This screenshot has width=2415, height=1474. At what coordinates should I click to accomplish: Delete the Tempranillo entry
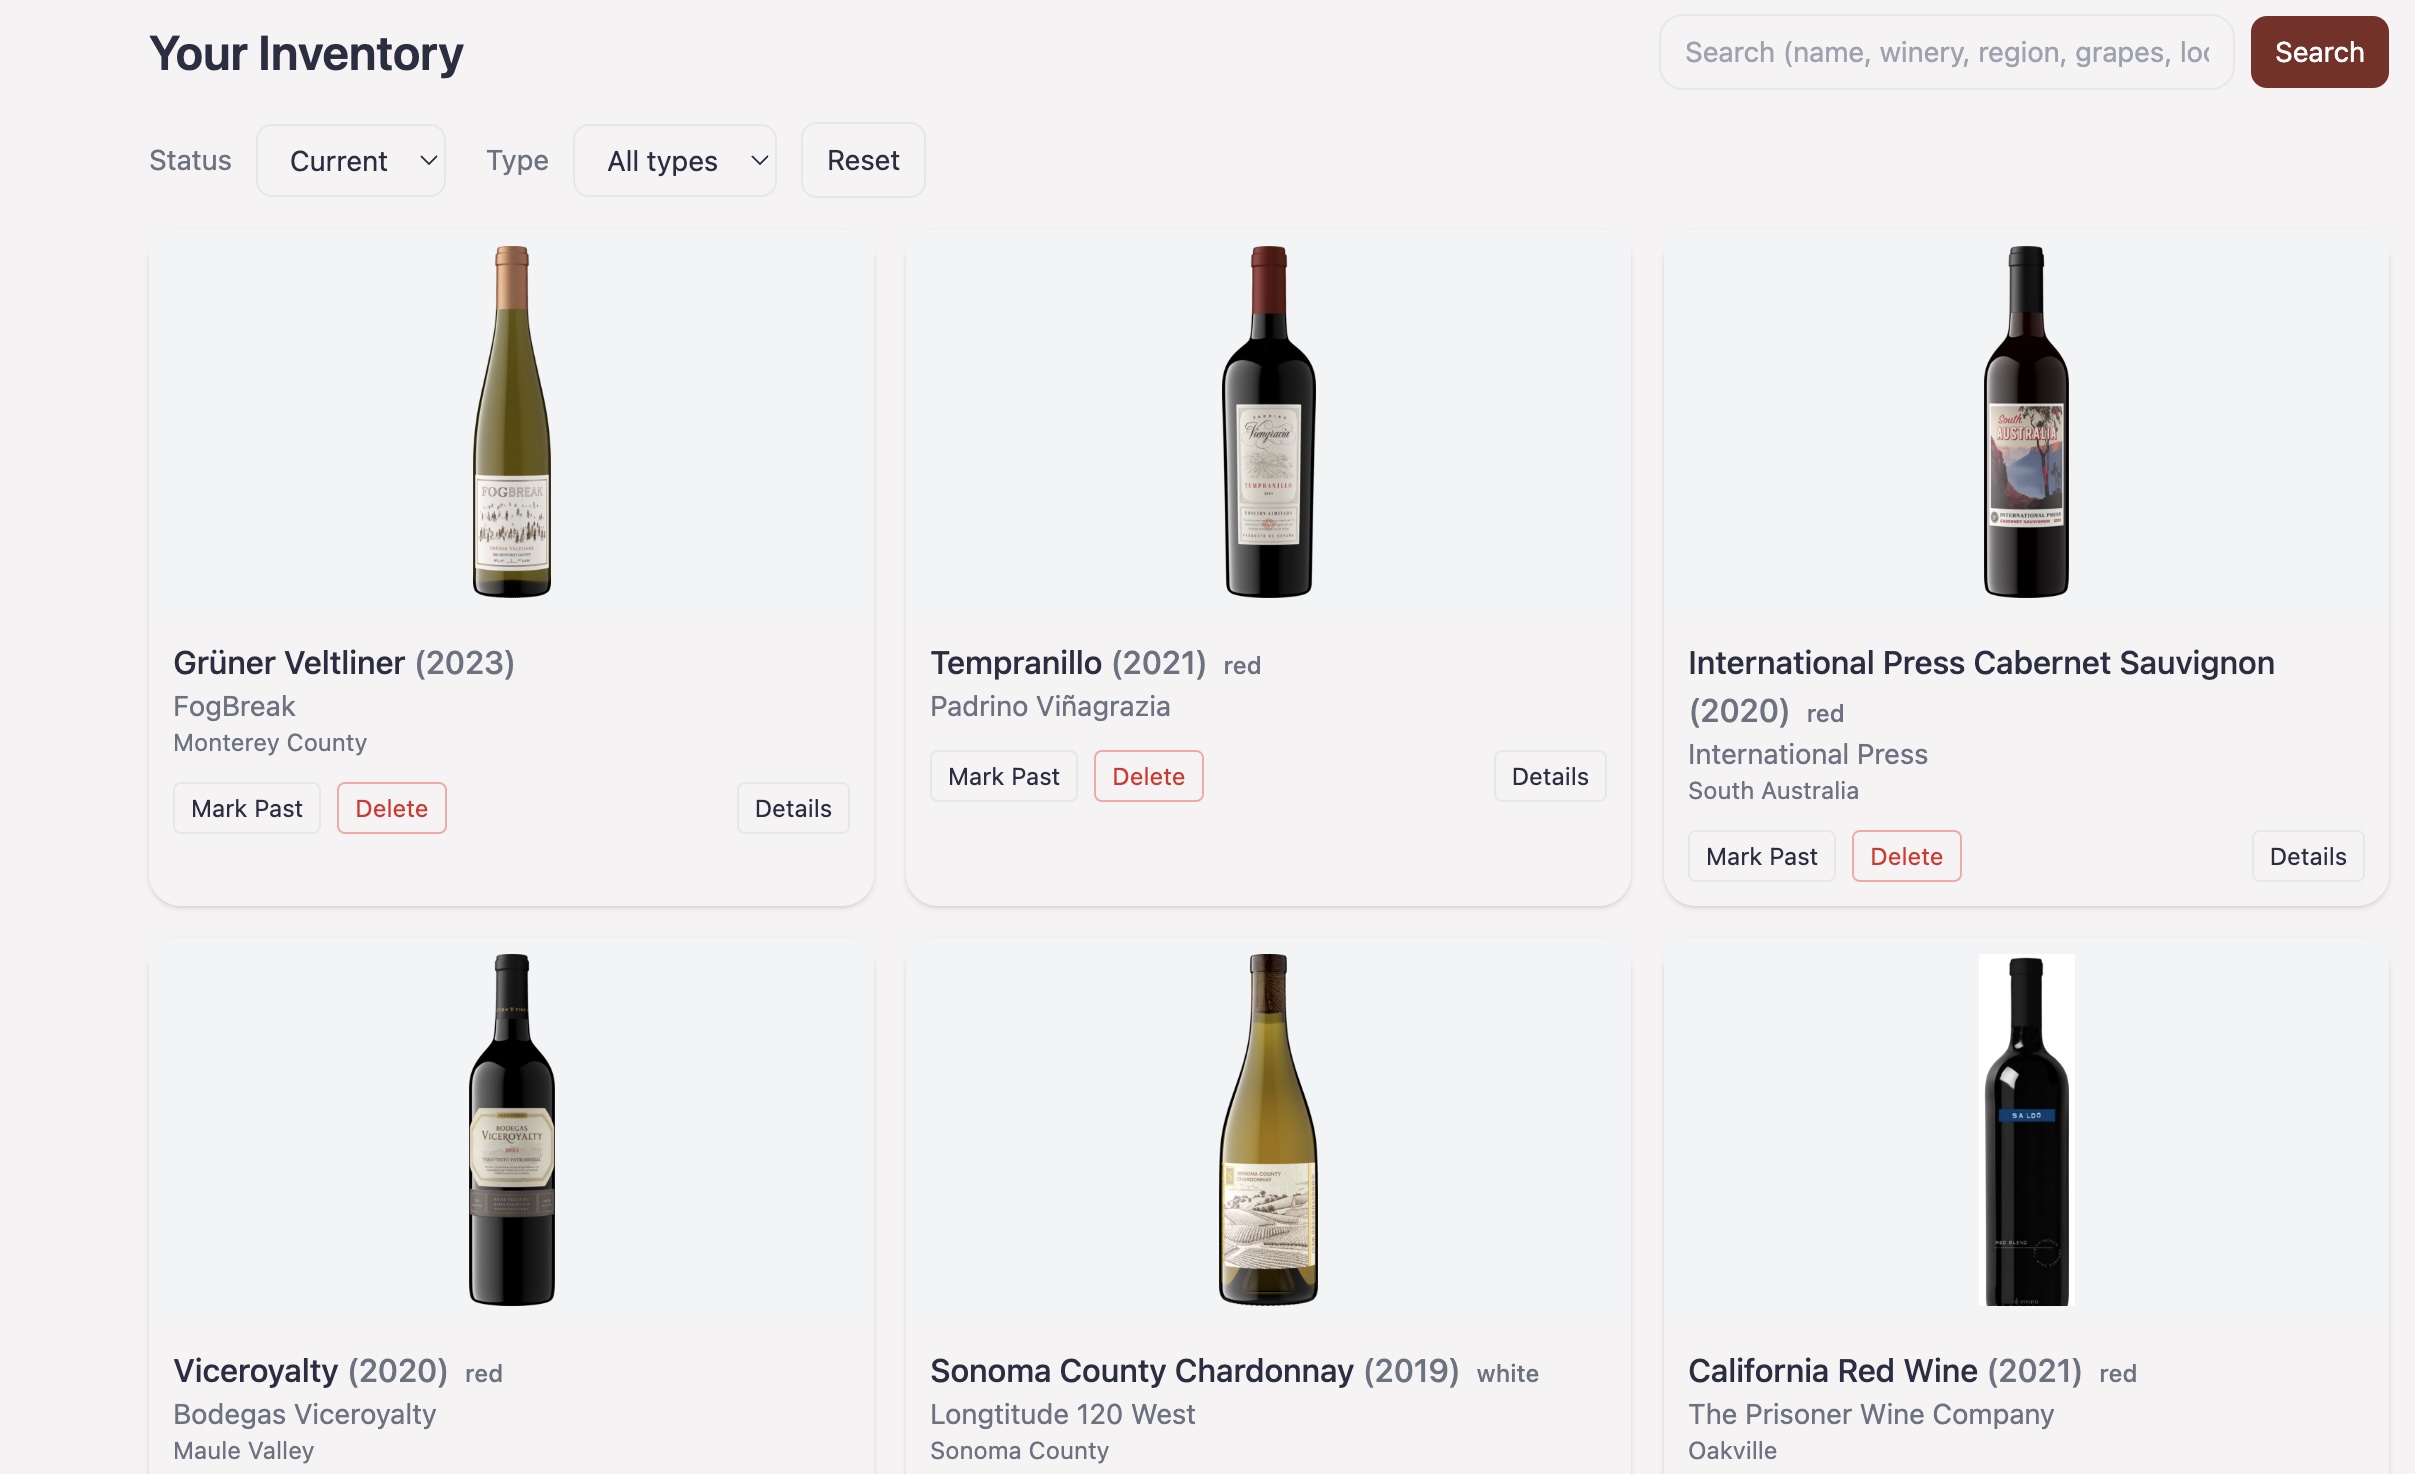(x=1148, y=776)
